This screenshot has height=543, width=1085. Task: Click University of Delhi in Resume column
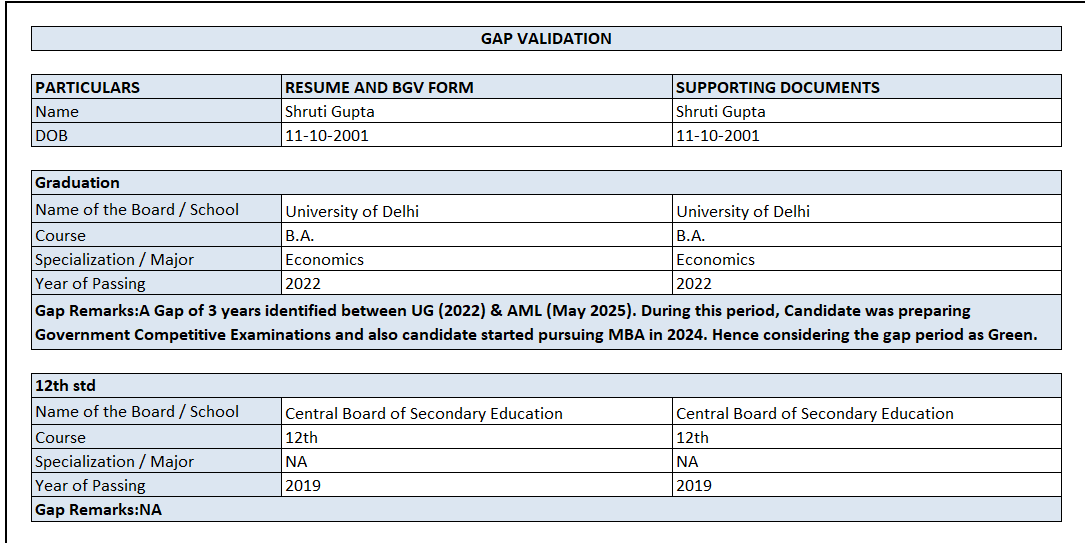click(352, 211)
